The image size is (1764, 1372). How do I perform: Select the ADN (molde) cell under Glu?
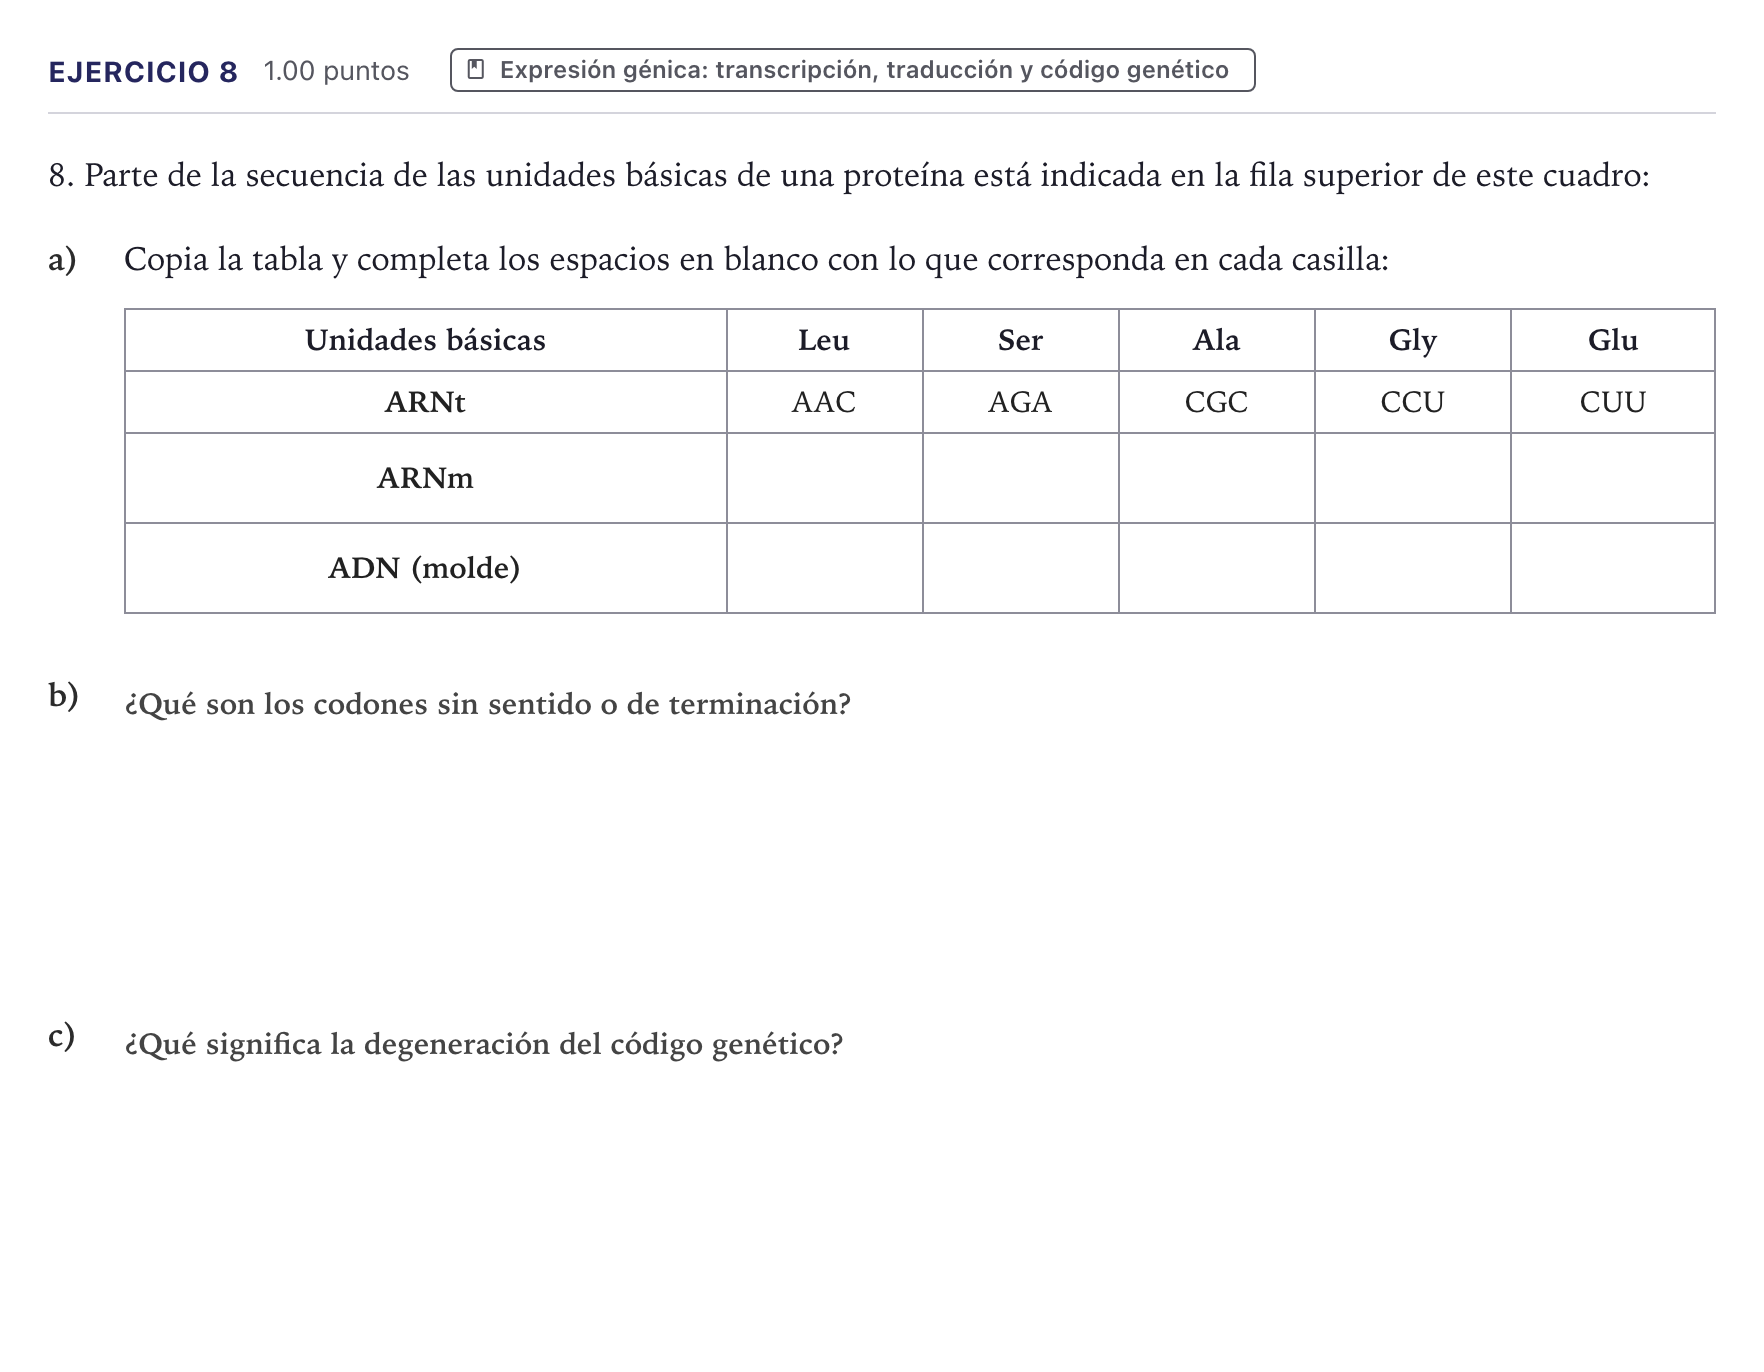(x=1612, y=568)
